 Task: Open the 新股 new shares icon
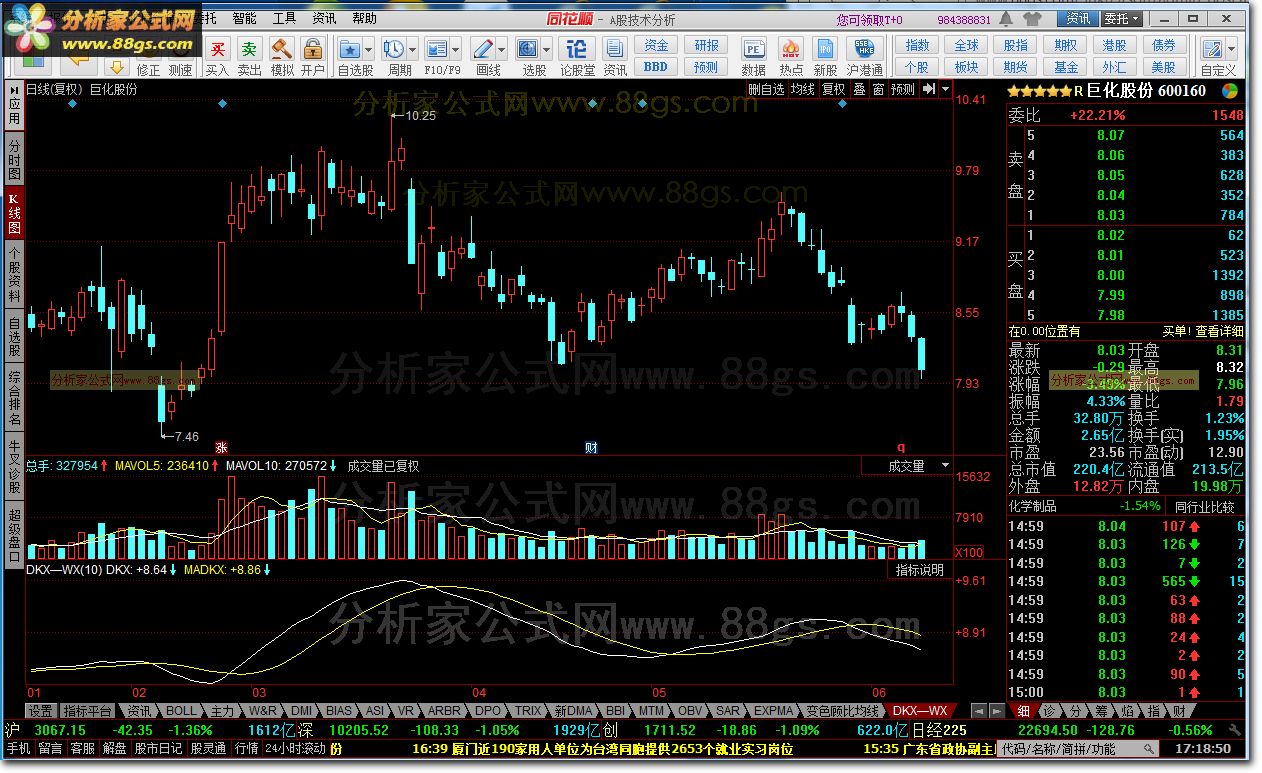coord(825,48)
